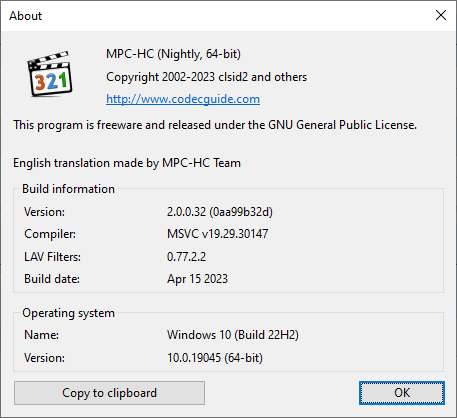Select version value 2.0.0.32 (0aa99b32d)

220,212
